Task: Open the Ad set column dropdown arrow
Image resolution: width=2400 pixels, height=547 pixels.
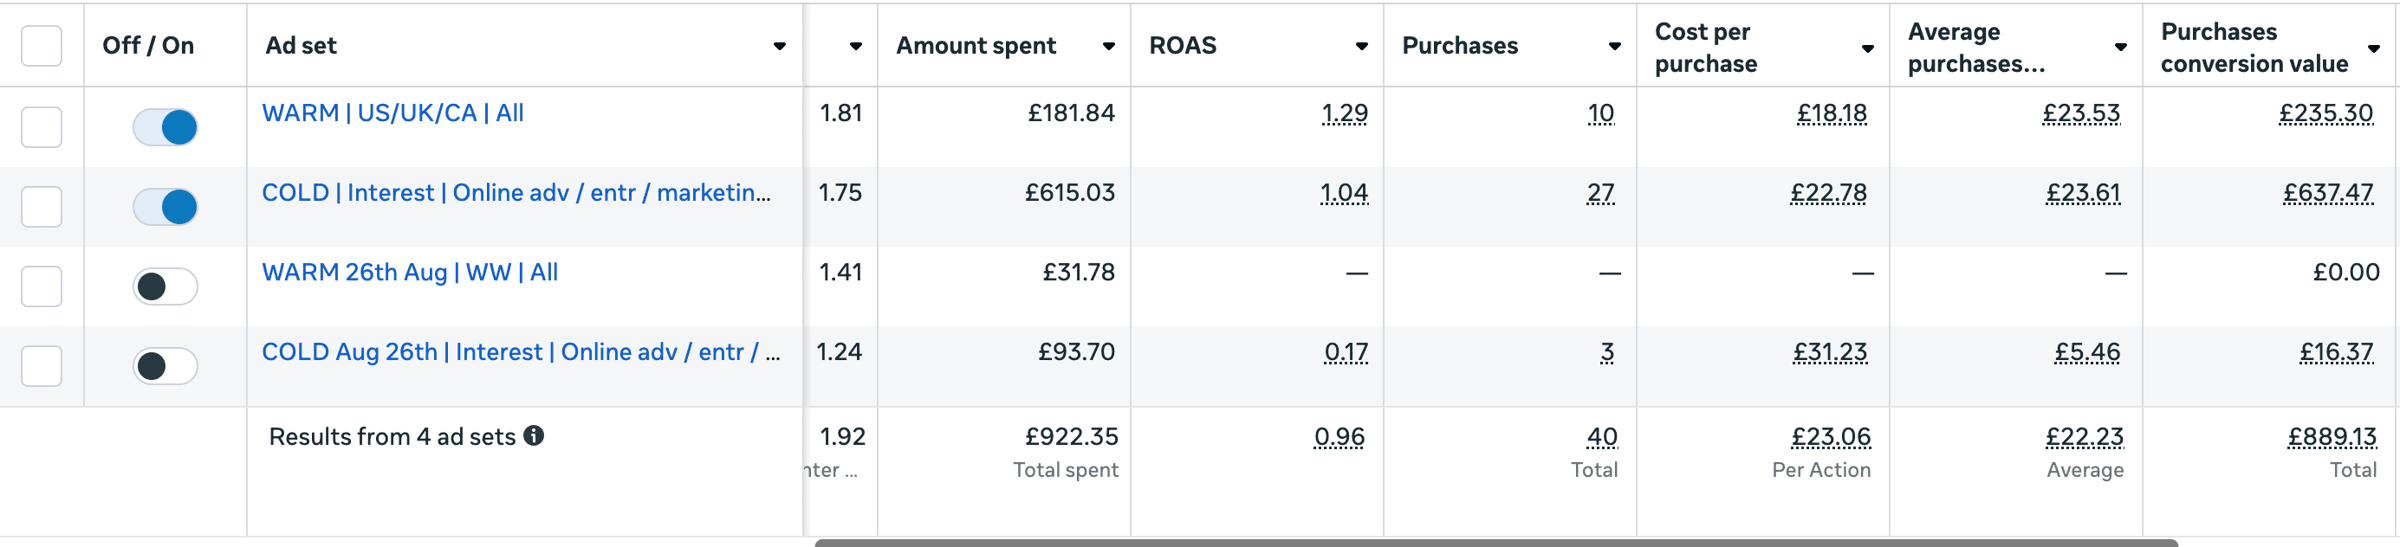Action: pyautogui.click(x=779, y=46)
